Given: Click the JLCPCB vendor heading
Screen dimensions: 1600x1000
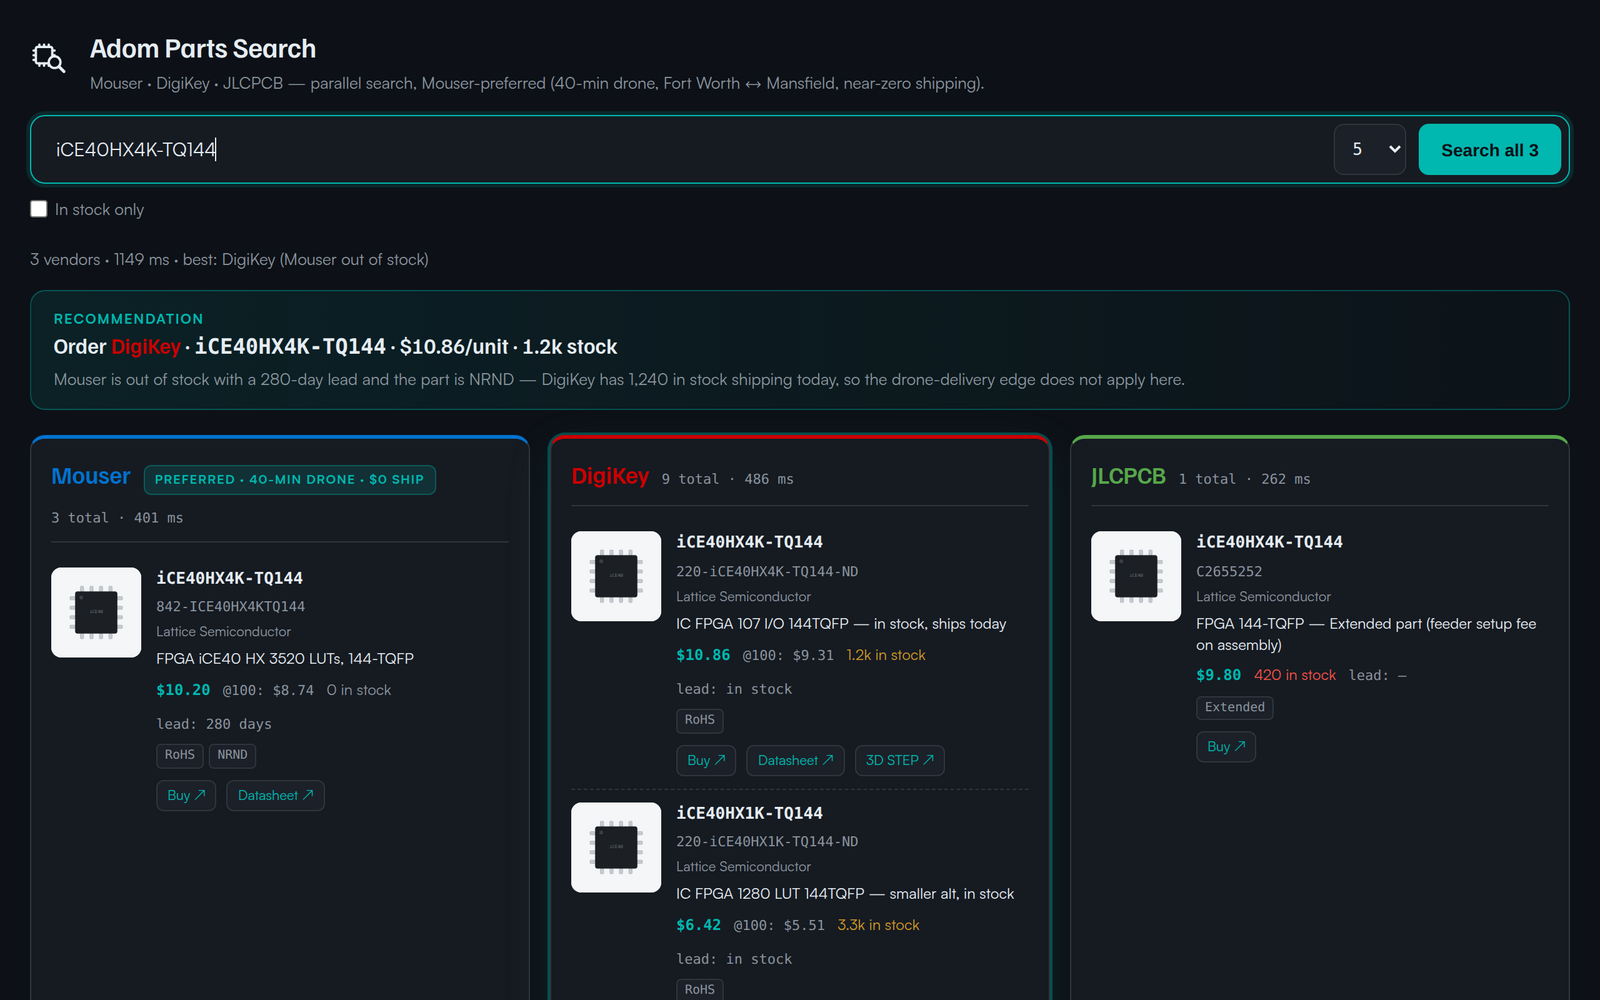Looking at the screenshot, I should coord(1128,476).
